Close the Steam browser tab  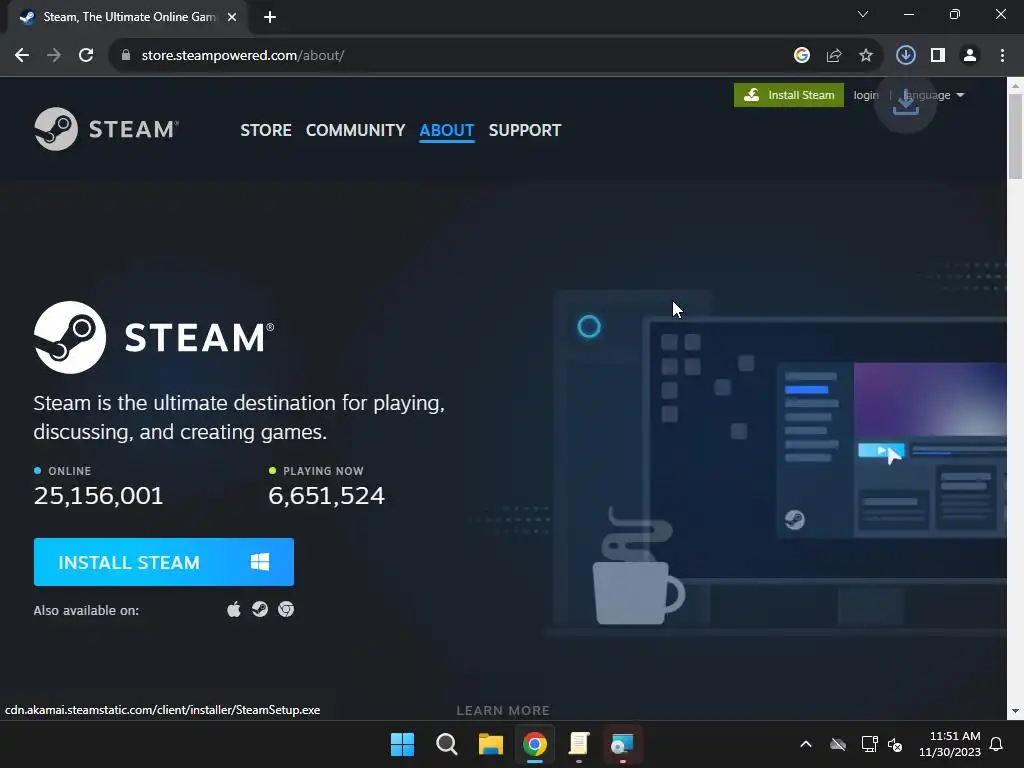point(232,17)
